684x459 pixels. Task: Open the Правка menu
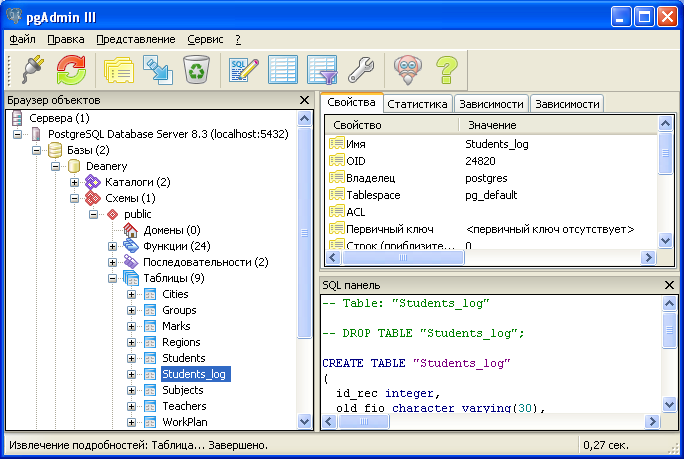66,39
